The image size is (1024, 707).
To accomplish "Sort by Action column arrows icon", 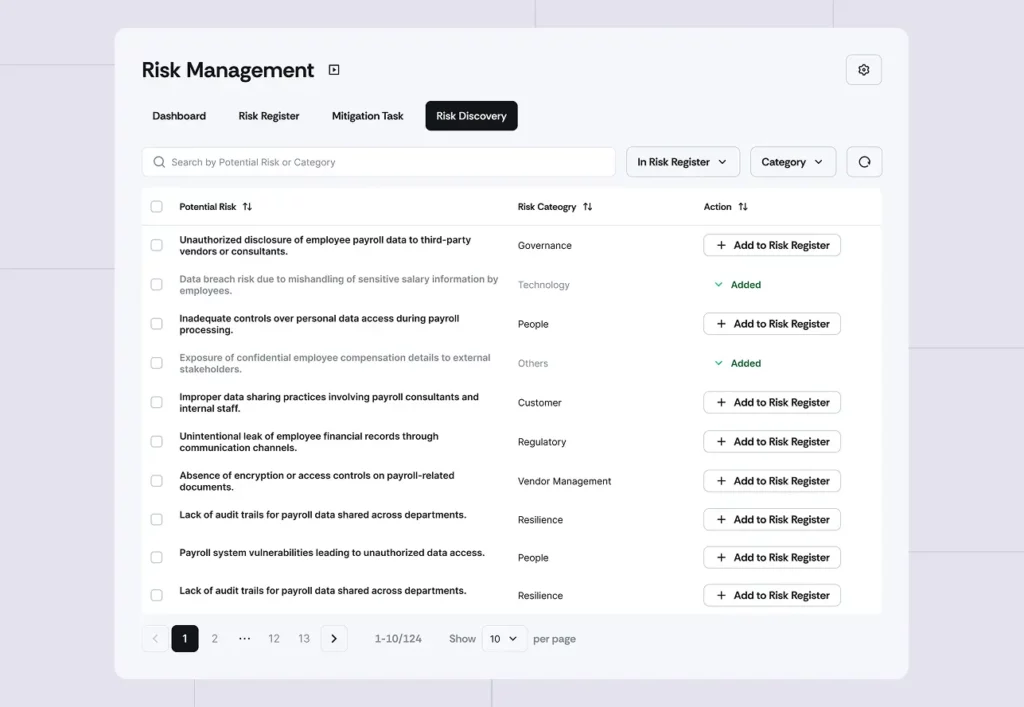I will pos(743,206).
